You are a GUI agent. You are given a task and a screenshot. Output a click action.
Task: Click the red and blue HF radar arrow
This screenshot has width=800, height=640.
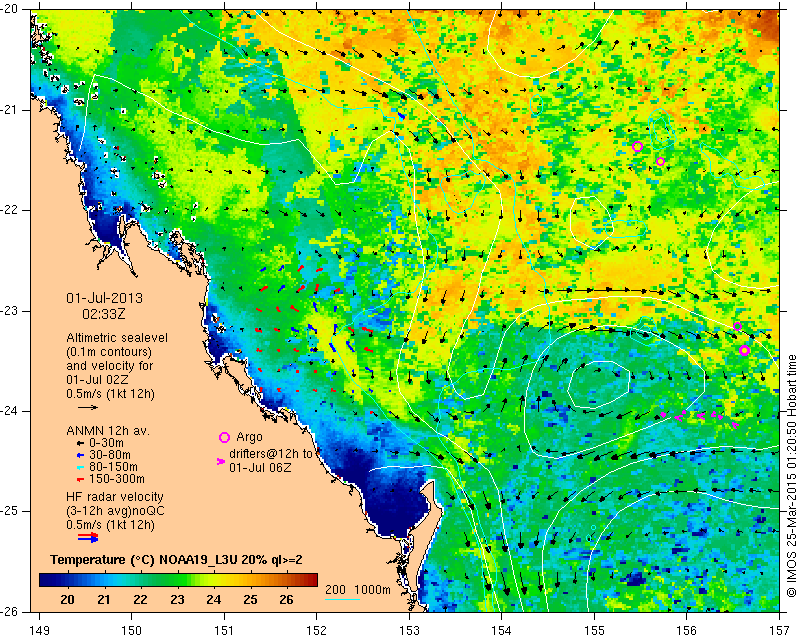[88, 537]
